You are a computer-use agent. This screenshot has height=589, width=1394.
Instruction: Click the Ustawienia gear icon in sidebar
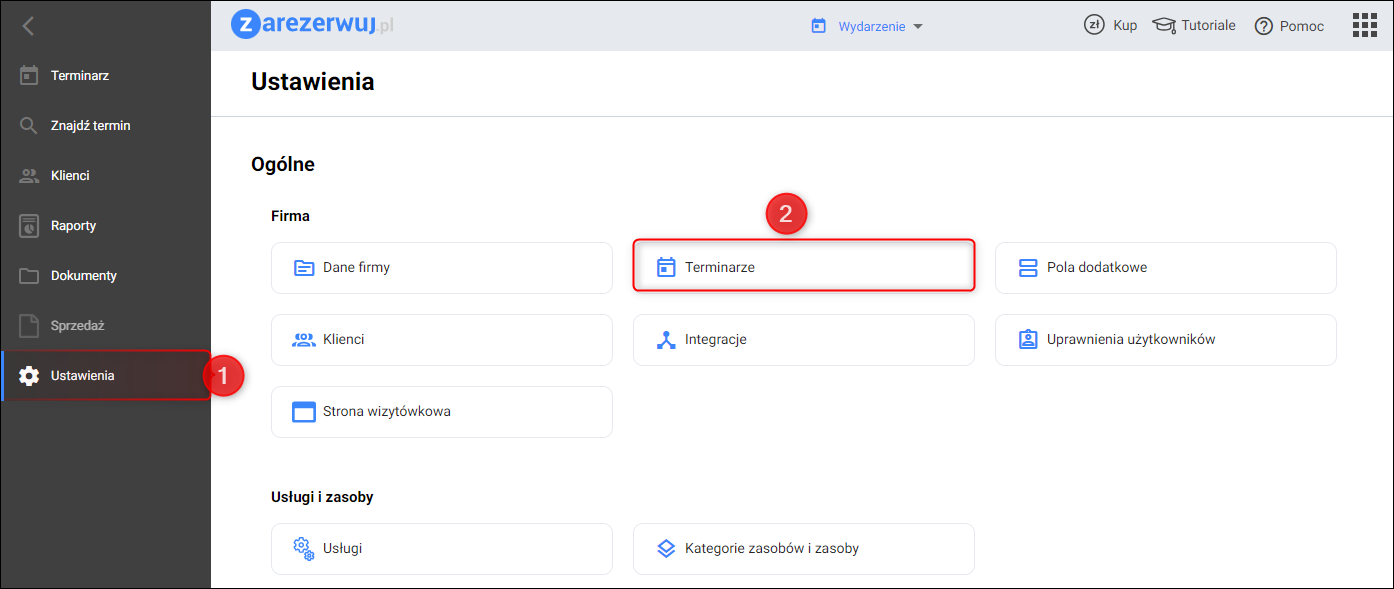pos(29,376)
